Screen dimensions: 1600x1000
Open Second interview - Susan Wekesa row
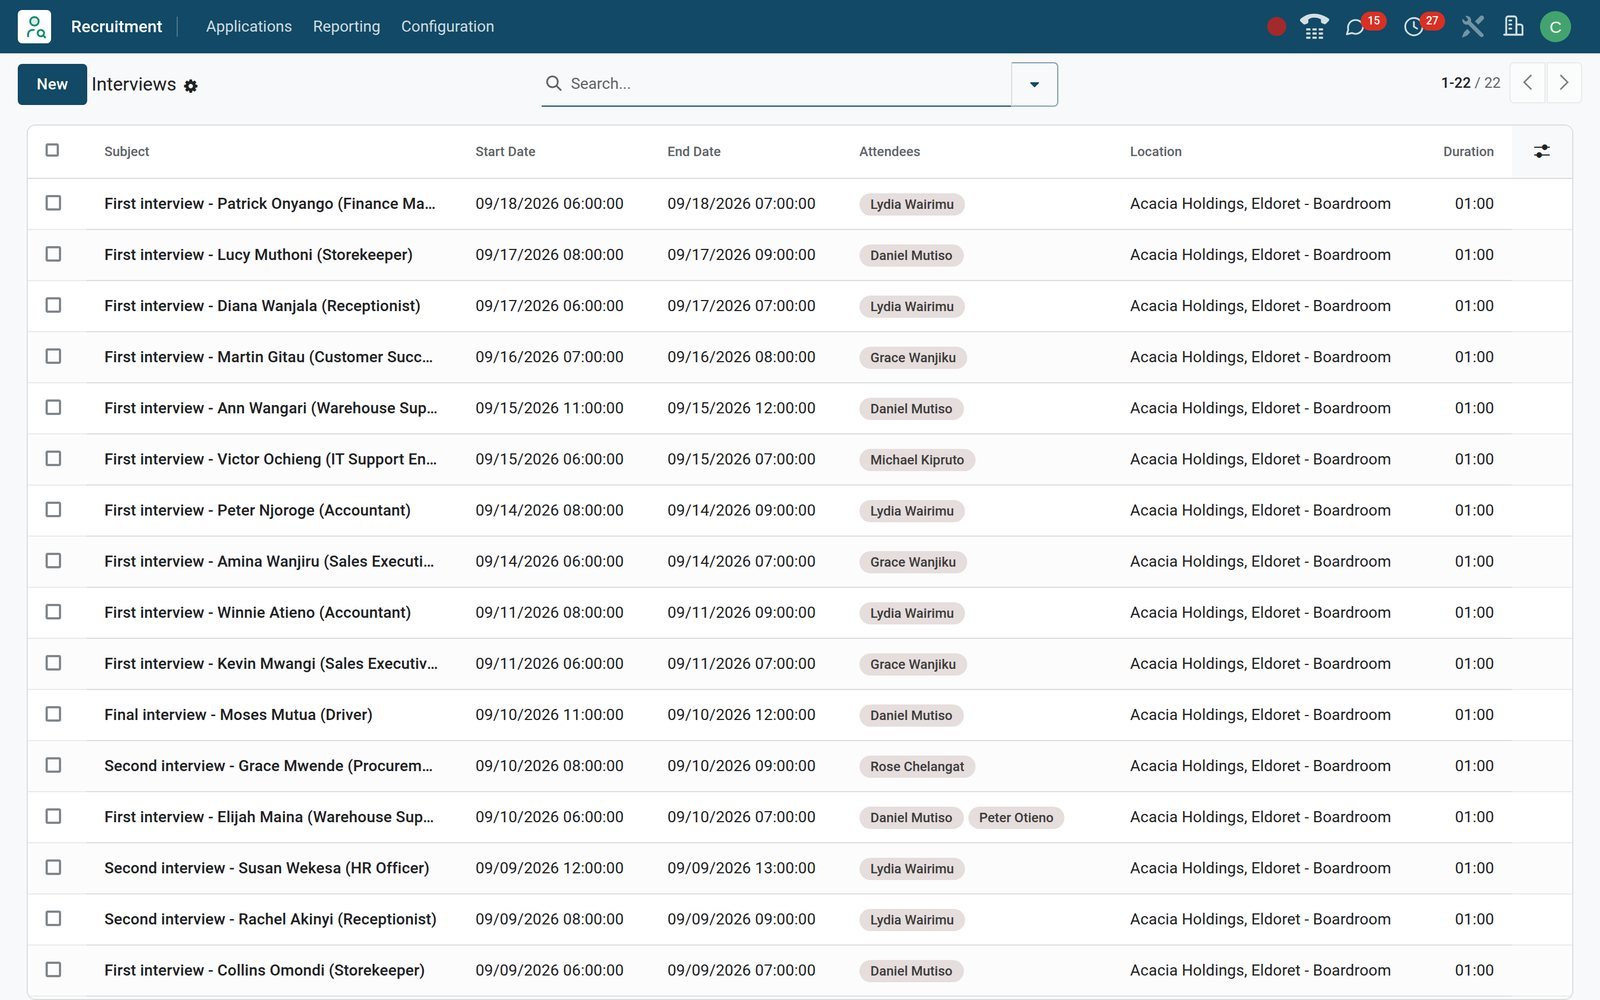(800, 868)
